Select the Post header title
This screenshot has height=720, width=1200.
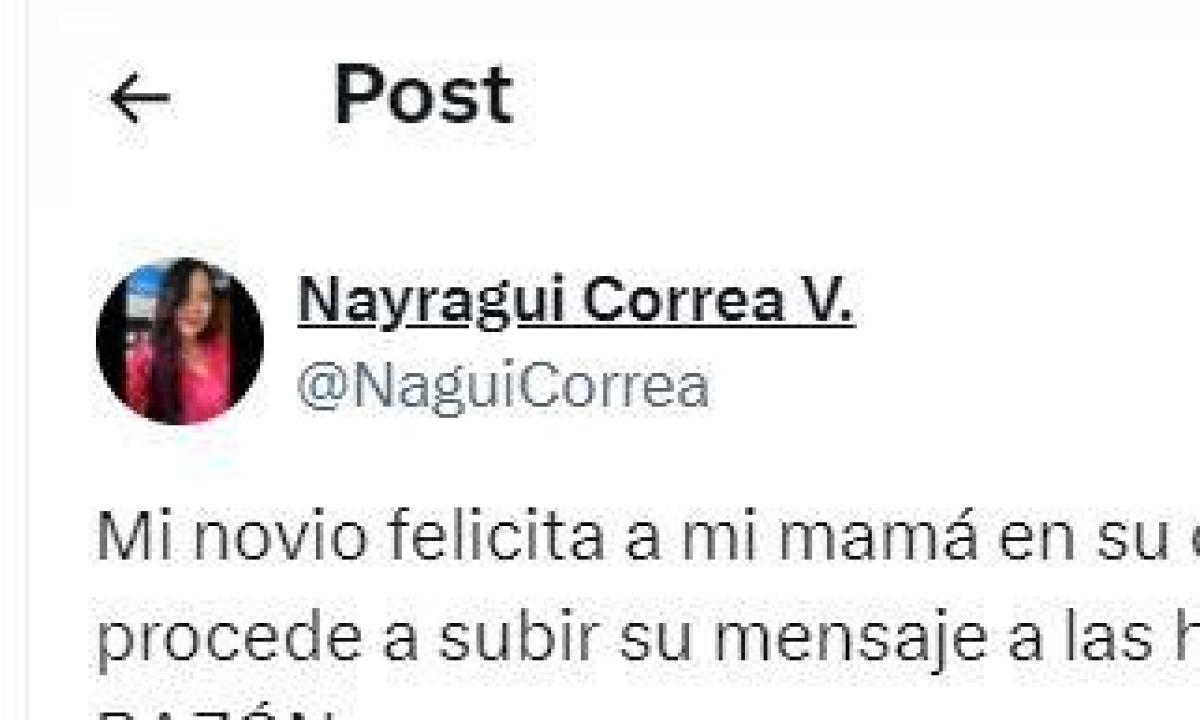423,95
